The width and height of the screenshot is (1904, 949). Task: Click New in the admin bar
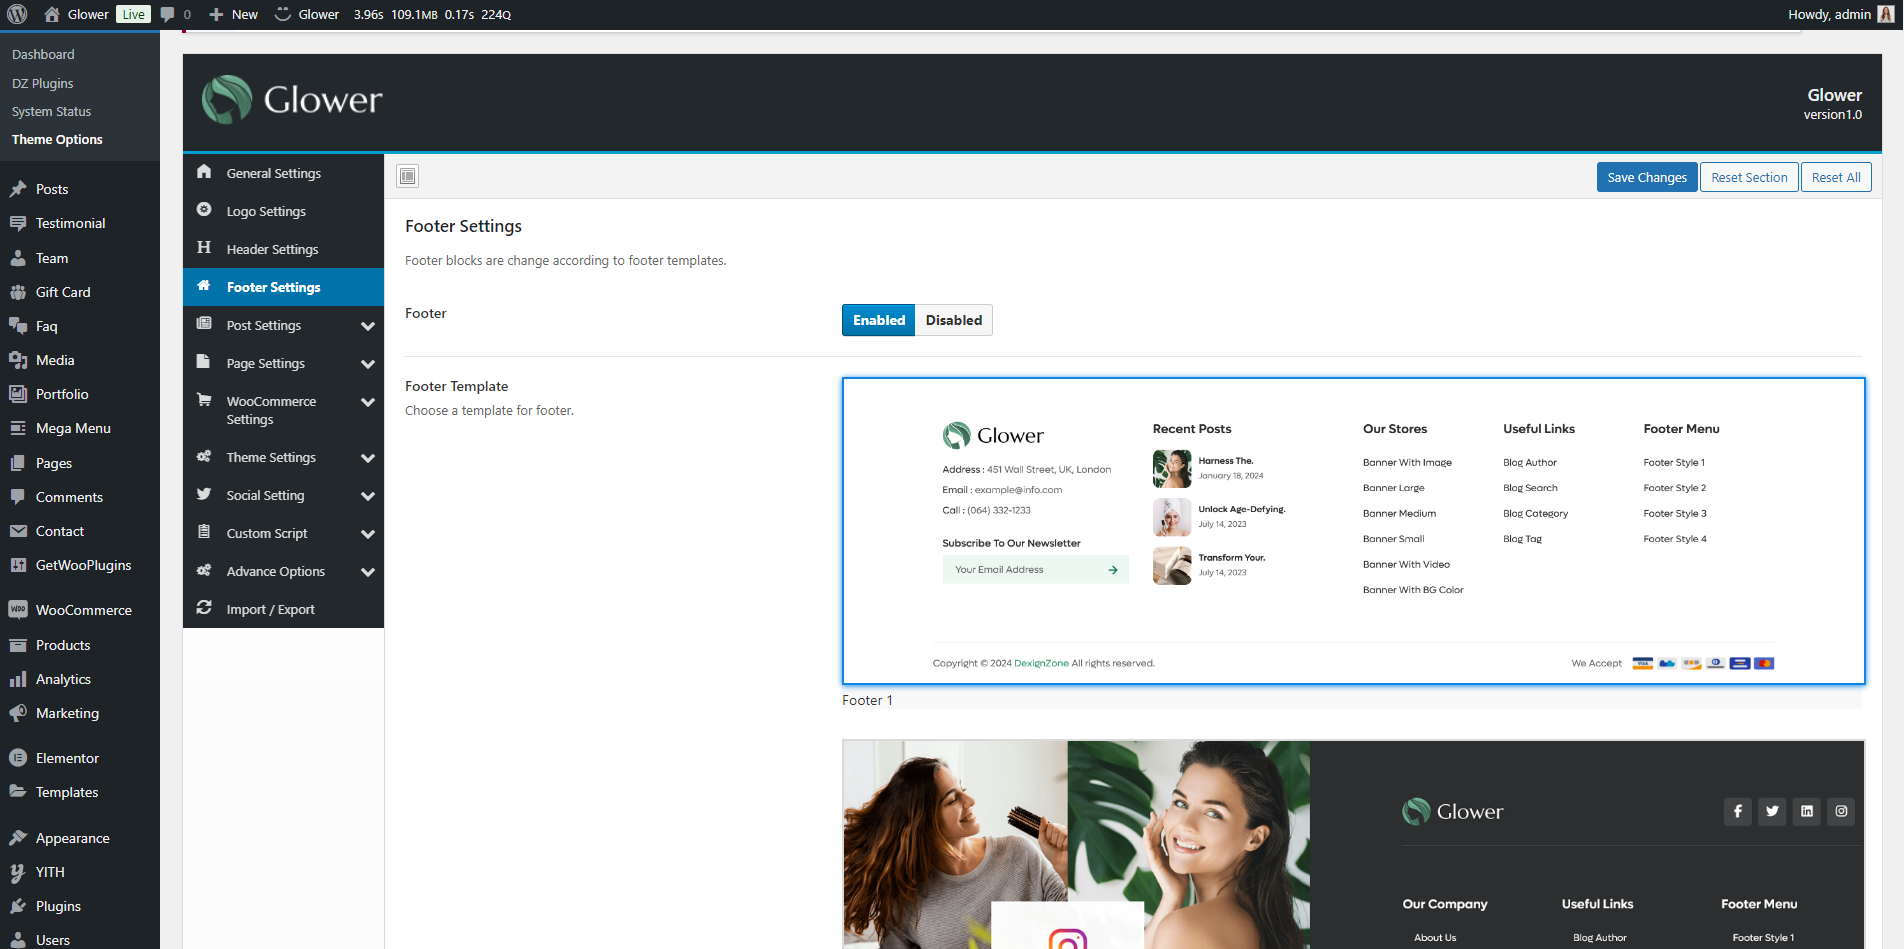234,14
